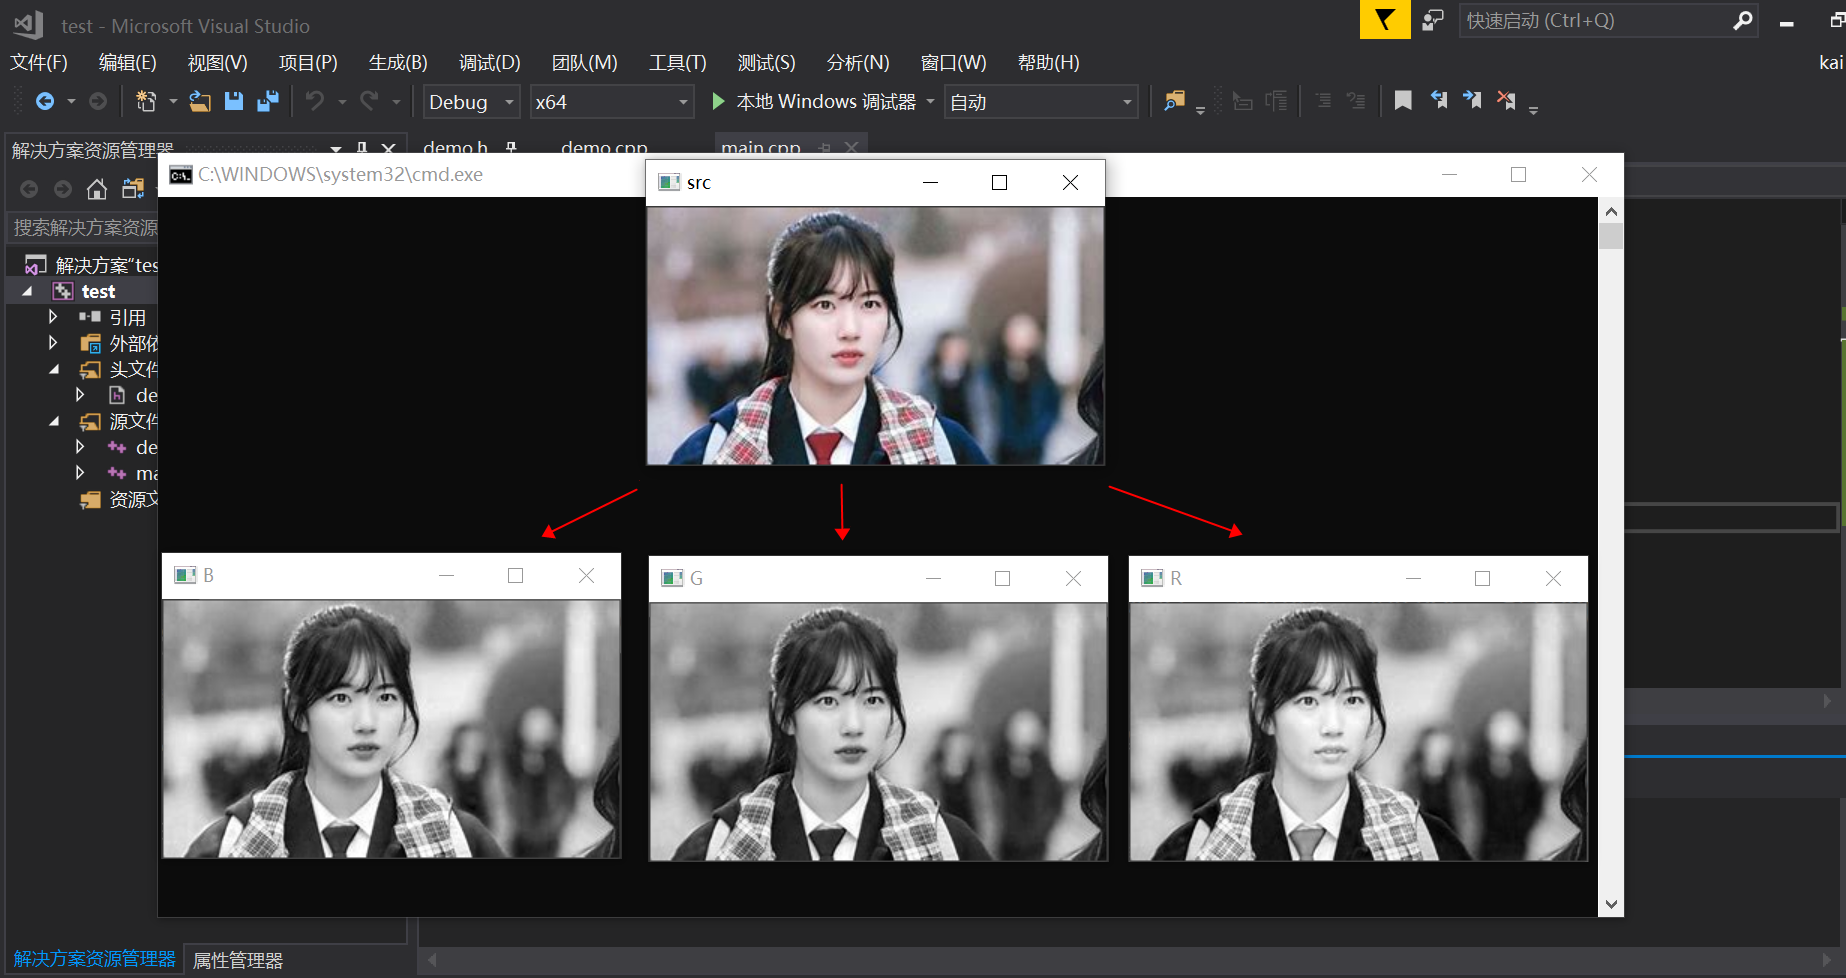This screenshot has width=1846, height=978.
Task: Click the Home icon in Solution Explorer
Action: pyautogui.click(x=96, y=189)
